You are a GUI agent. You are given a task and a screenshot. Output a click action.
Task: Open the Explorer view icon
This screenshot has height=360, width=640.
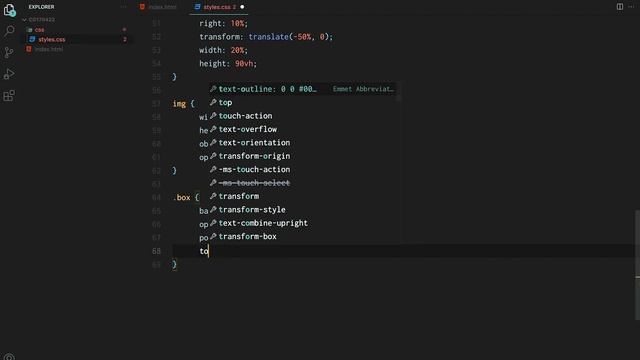[9, 10]
